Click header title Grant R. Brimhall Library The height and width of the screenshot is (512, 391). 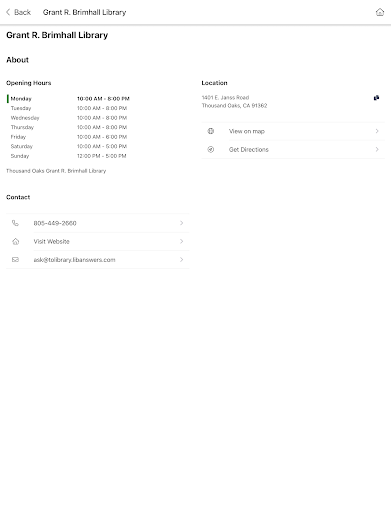(84, 12)
